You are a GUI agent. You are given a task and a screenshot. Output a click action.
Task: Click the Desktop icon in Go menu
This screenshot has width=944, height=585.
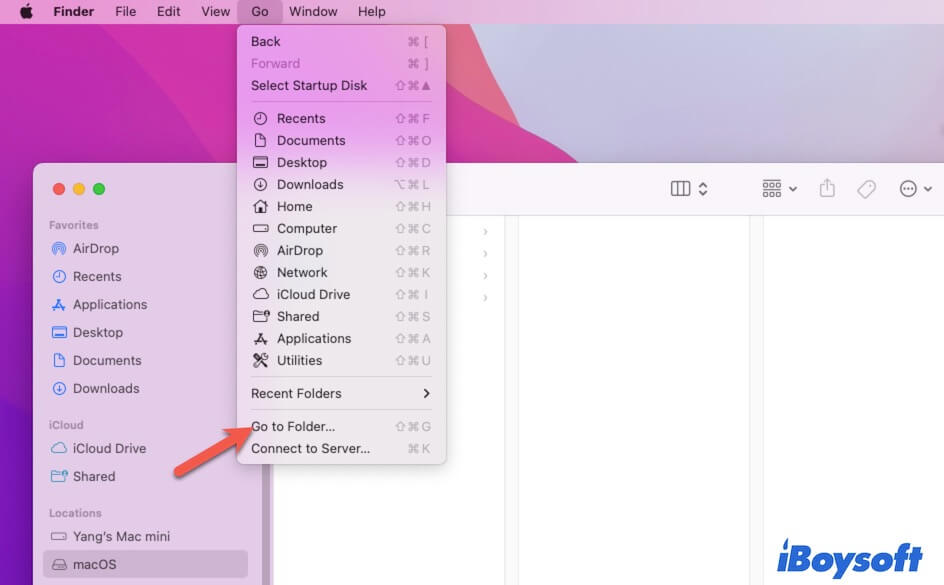click(260, 162)
